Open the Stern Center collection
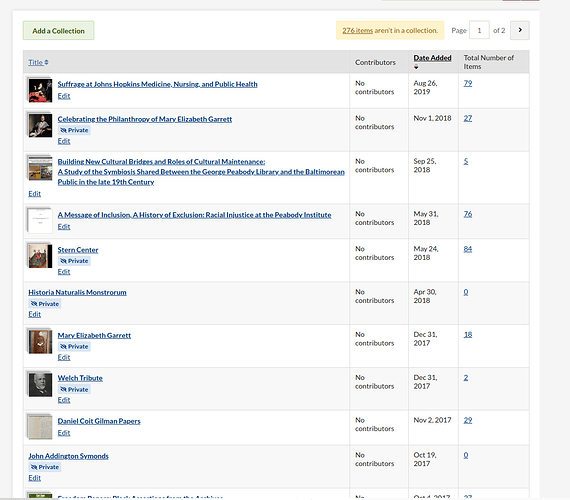The width and height of the screenshot is (570, 500). (78, 250)
